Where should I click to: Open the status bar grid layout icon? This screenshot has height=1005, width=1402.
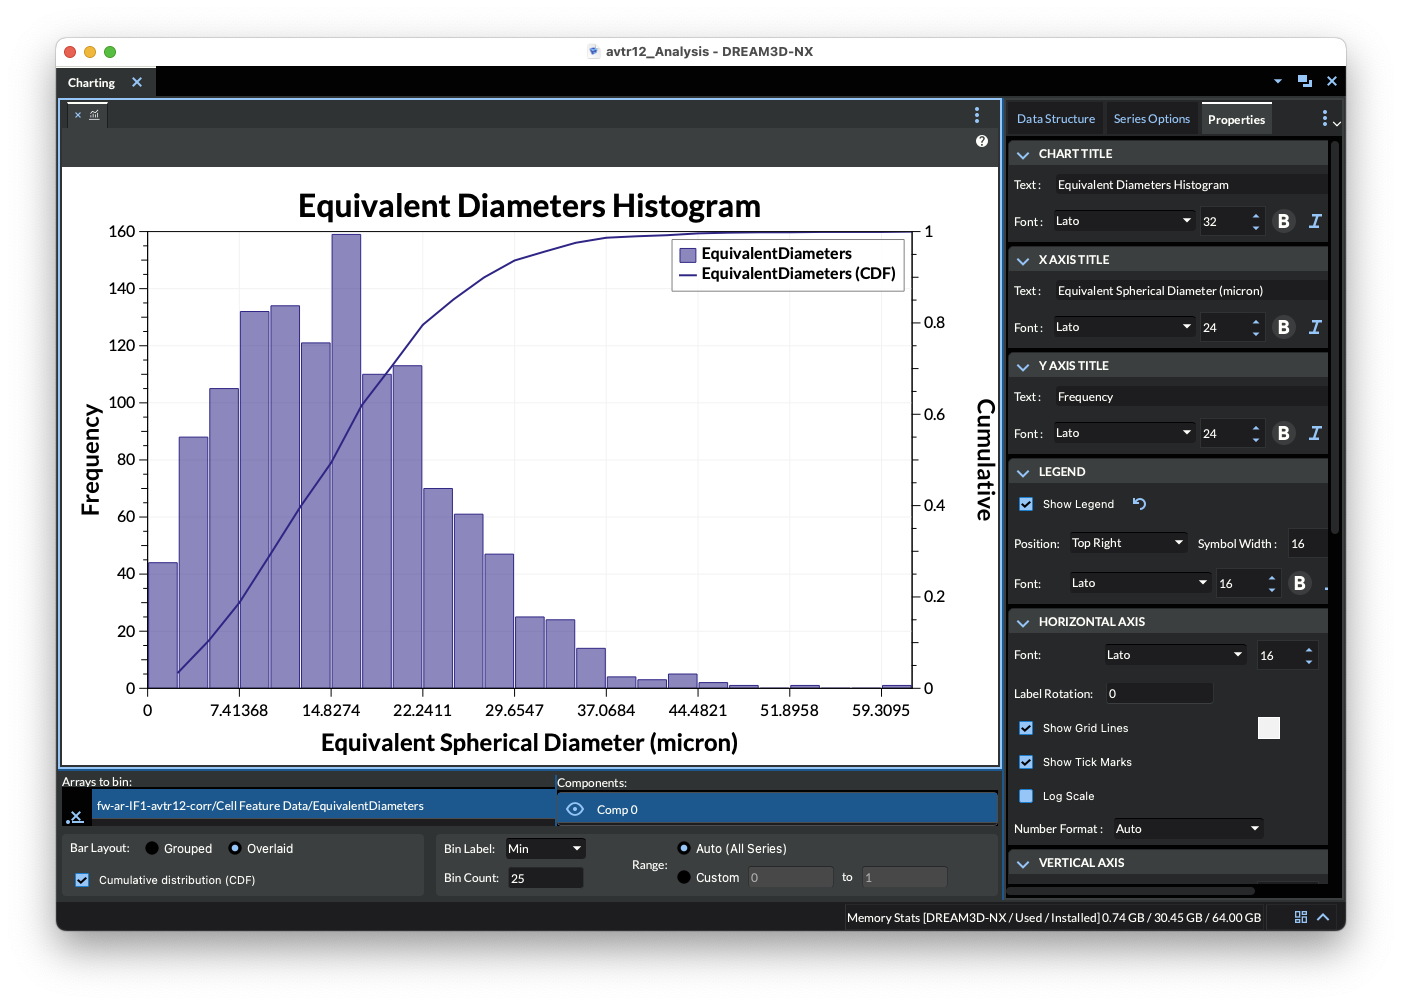click(x=1301, y=917)
